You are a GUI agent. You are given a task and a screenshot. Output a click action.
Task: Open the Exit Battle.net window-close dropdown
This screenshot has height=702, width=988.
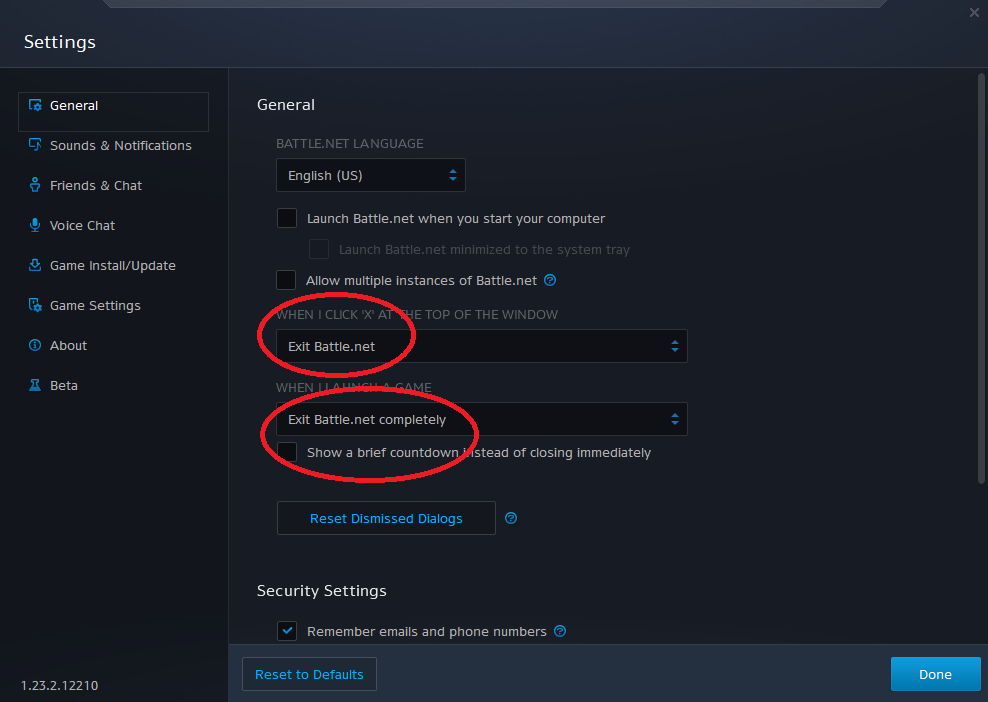point(481,346)
